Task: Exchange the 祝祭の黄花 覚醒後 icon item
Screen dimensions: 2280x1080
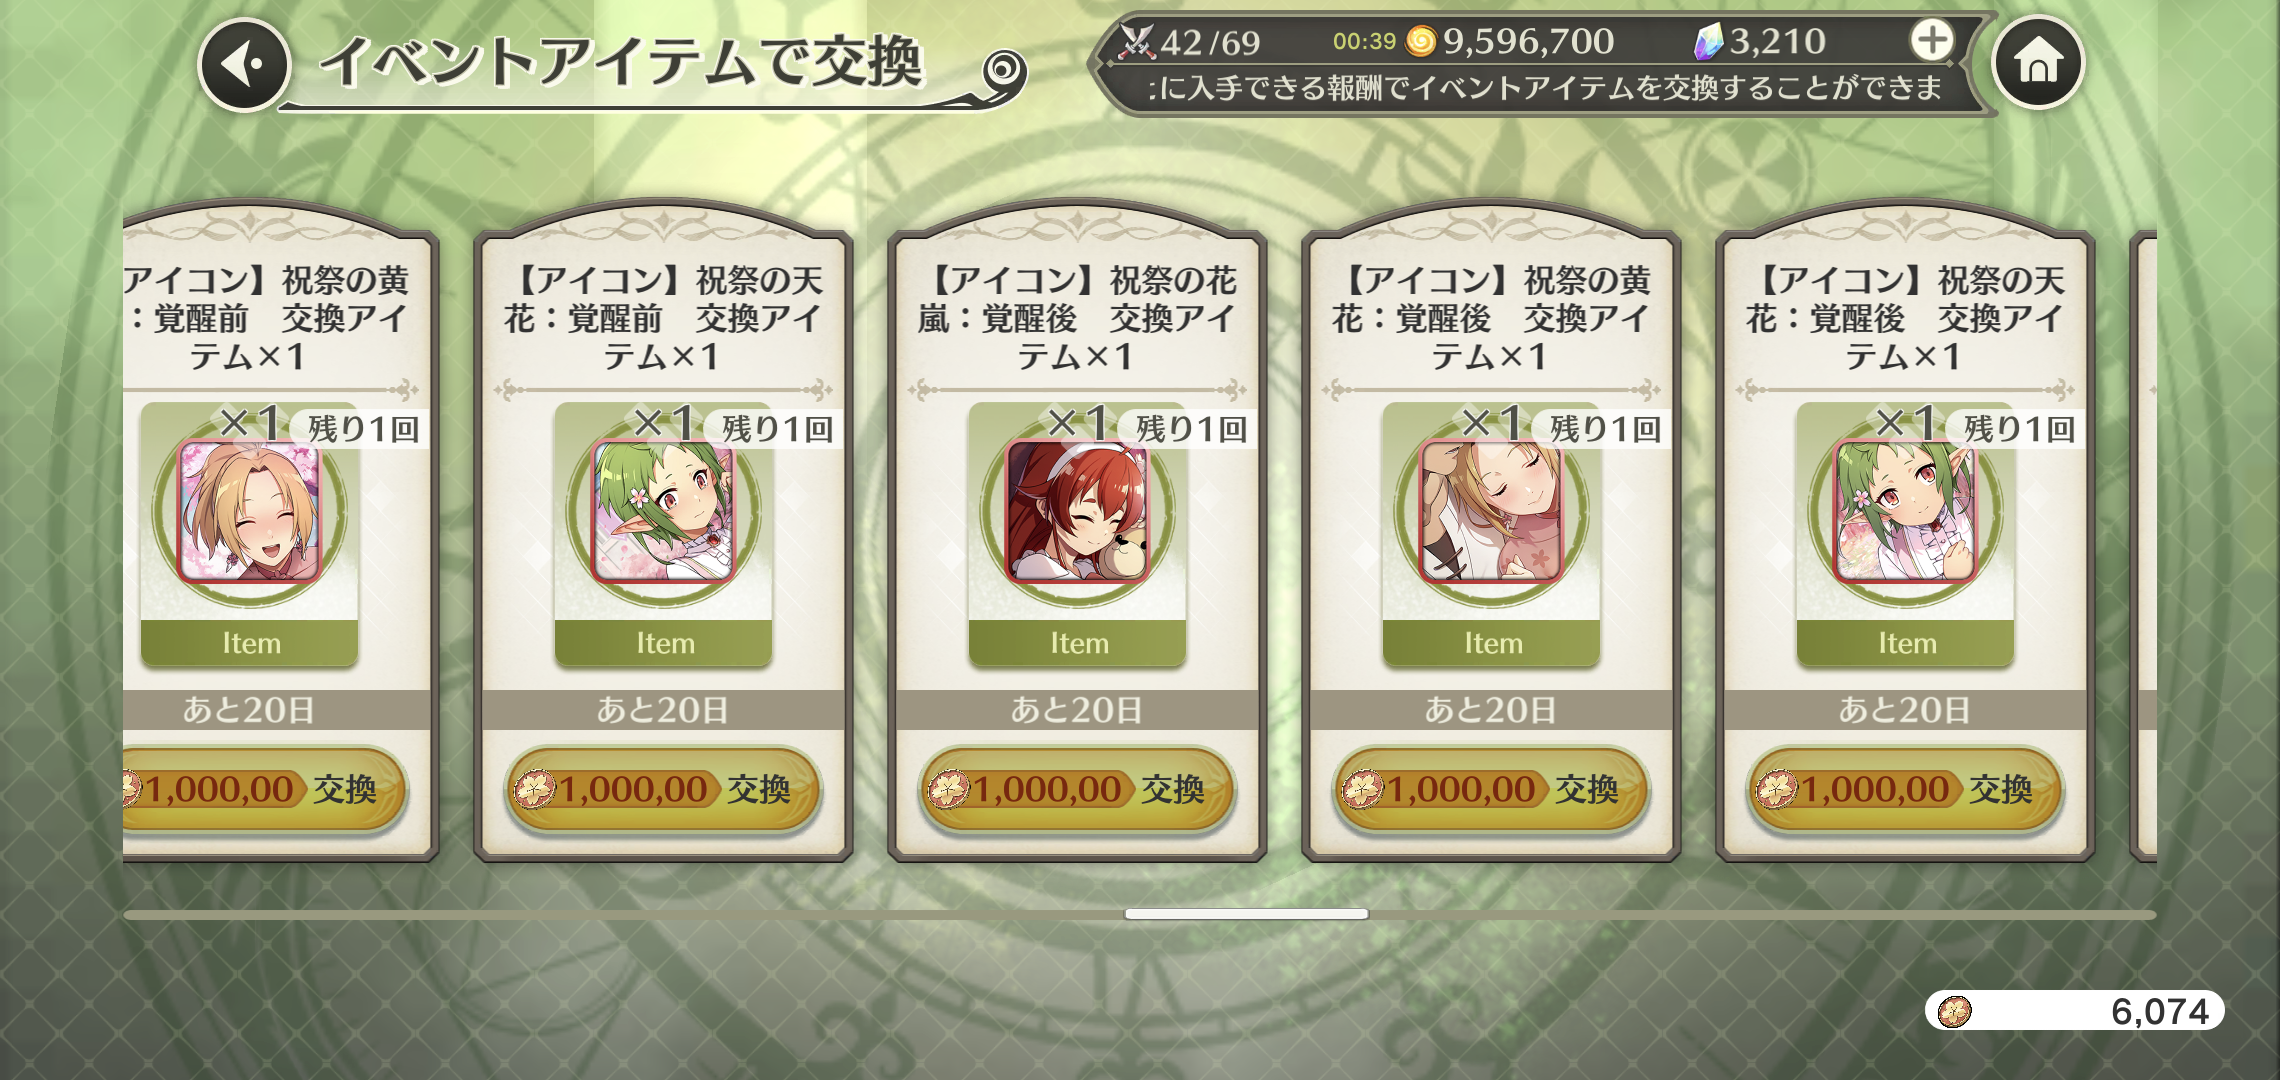Action: tap(1491, 790)
